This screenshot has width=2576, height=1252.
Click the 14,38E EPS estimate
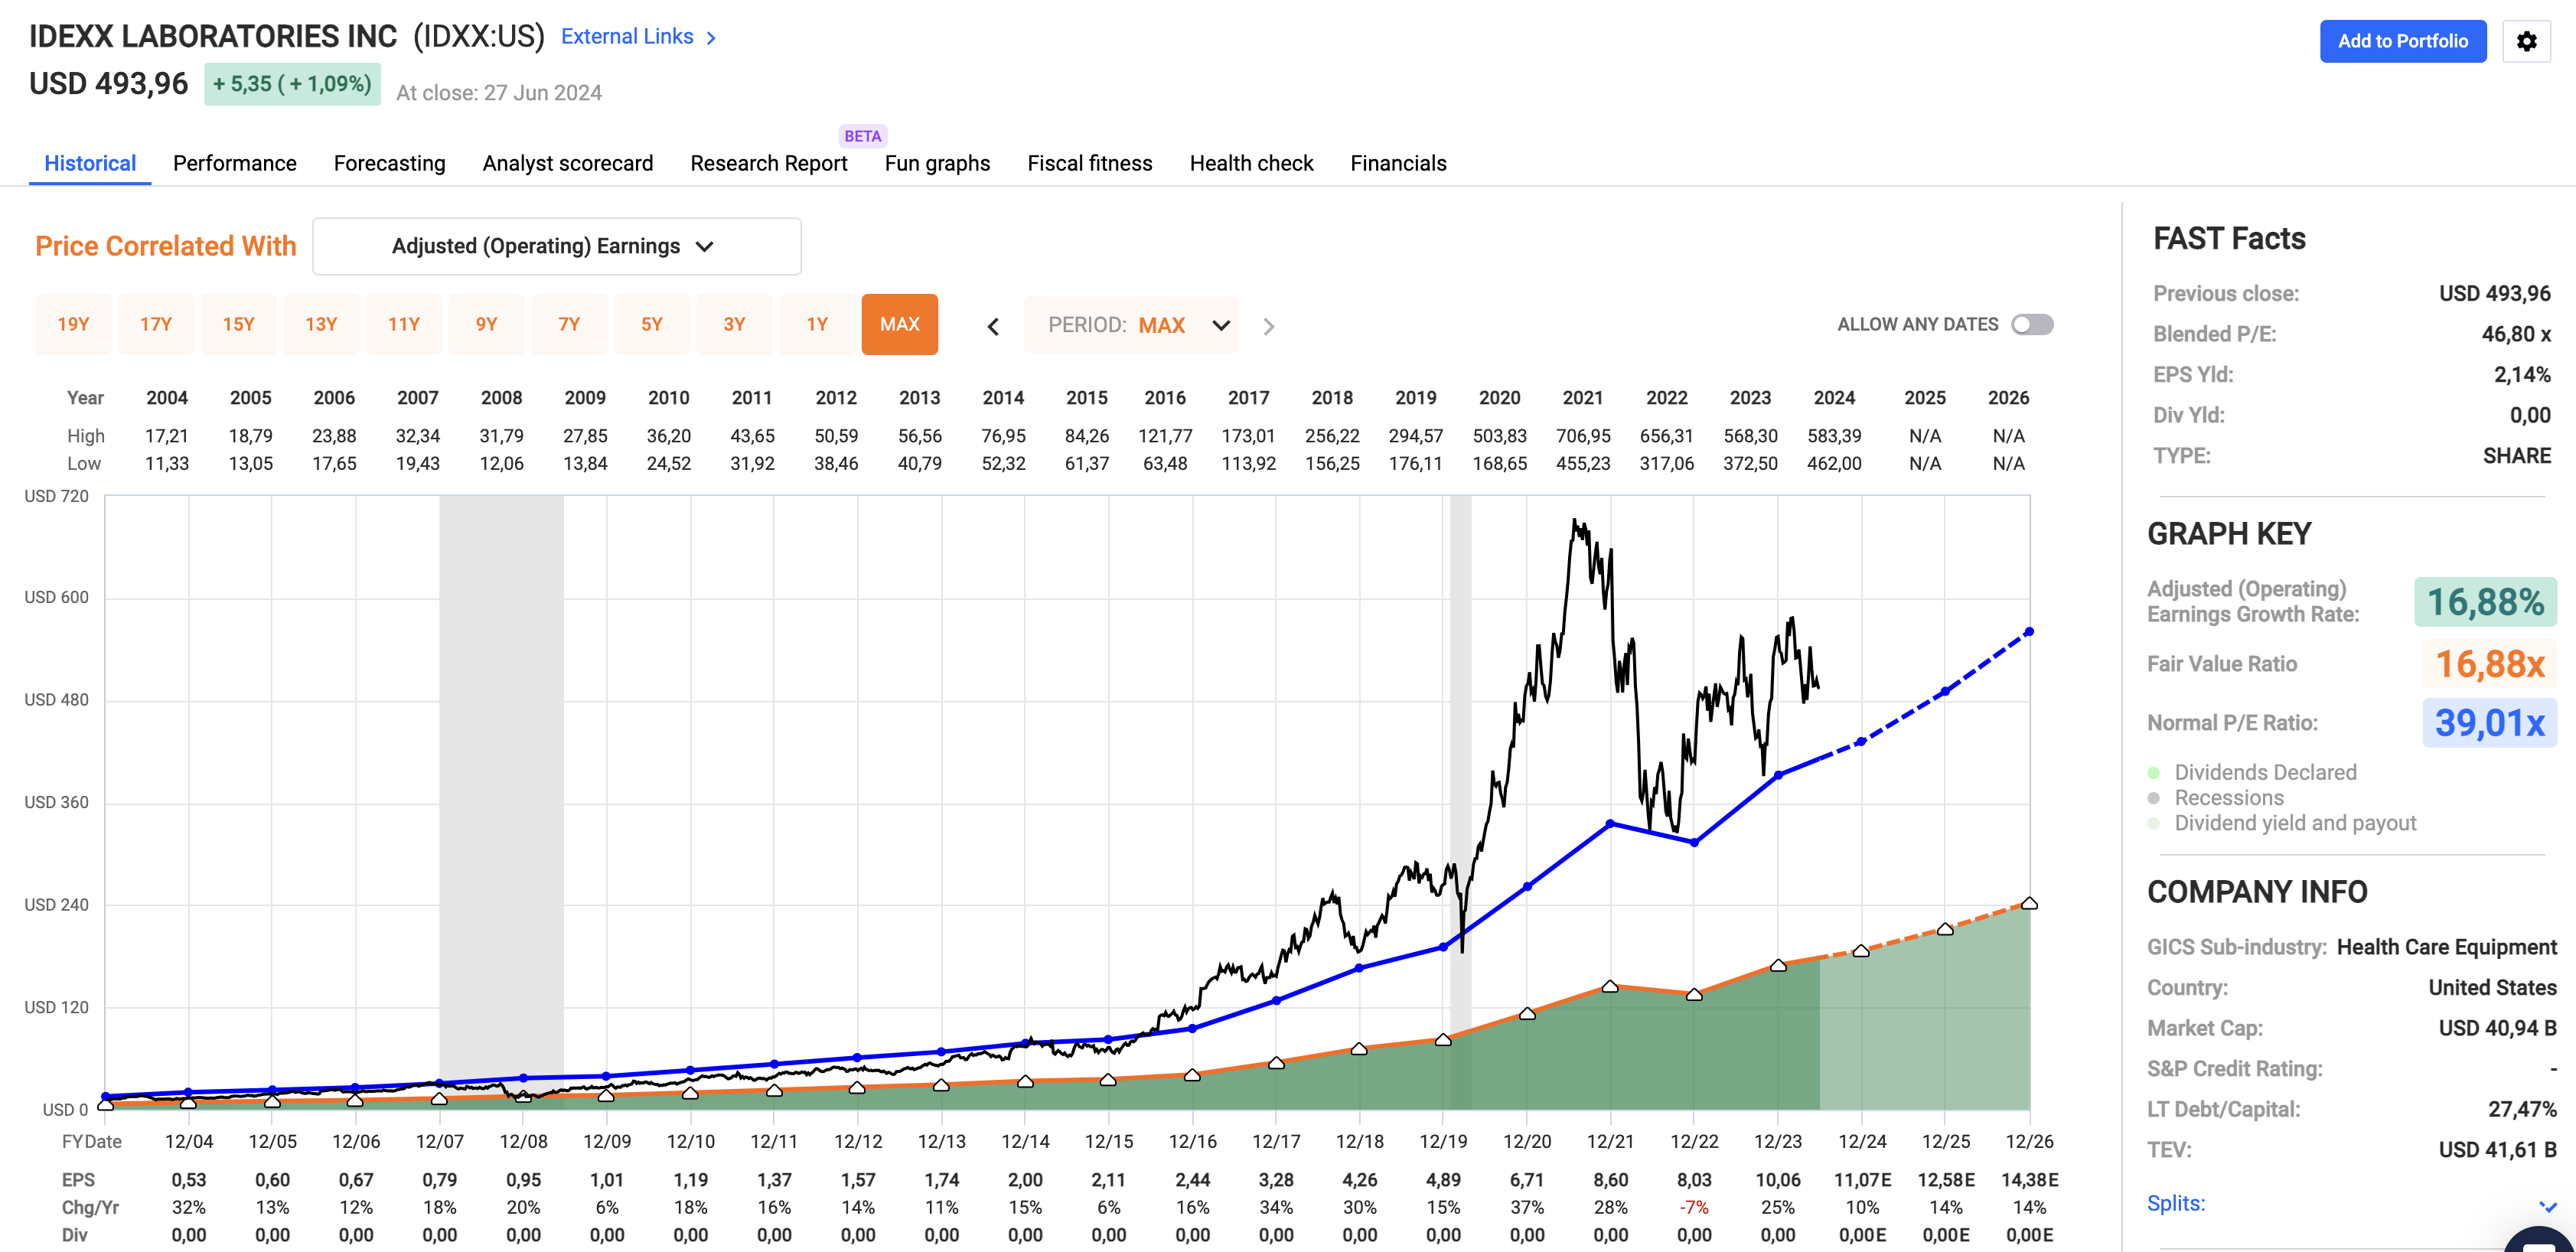pos(2029,1180)
